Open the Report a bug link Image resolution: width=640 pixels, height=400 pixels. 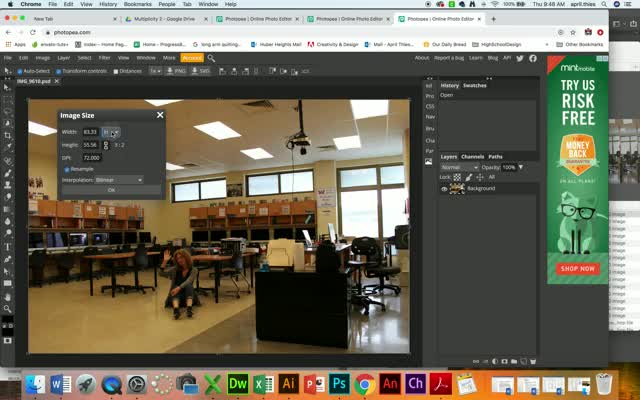449,58
